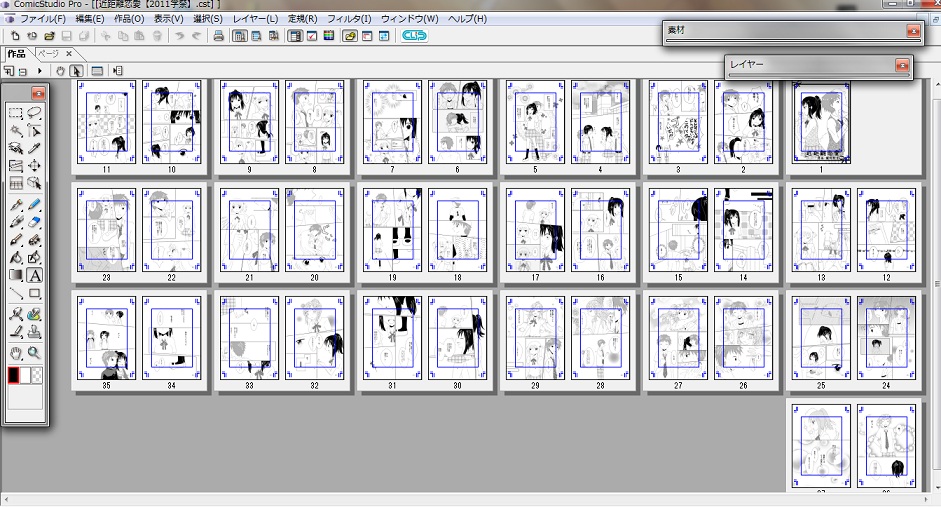This screenshot has width=941, height=507.
Task: Select page thumbnail 11
Action: tap(106, 122)
